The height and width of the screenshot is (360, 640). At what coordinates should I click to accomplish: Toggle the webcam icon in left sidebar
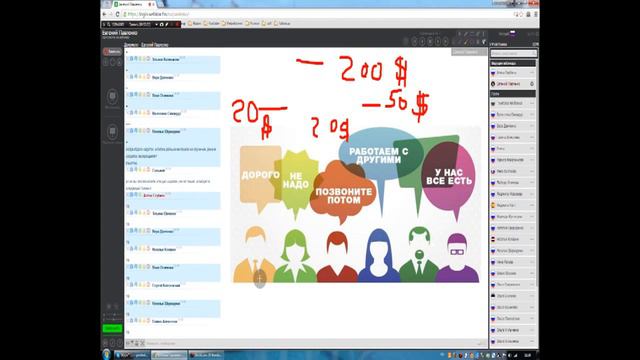[x=112, y=97]
